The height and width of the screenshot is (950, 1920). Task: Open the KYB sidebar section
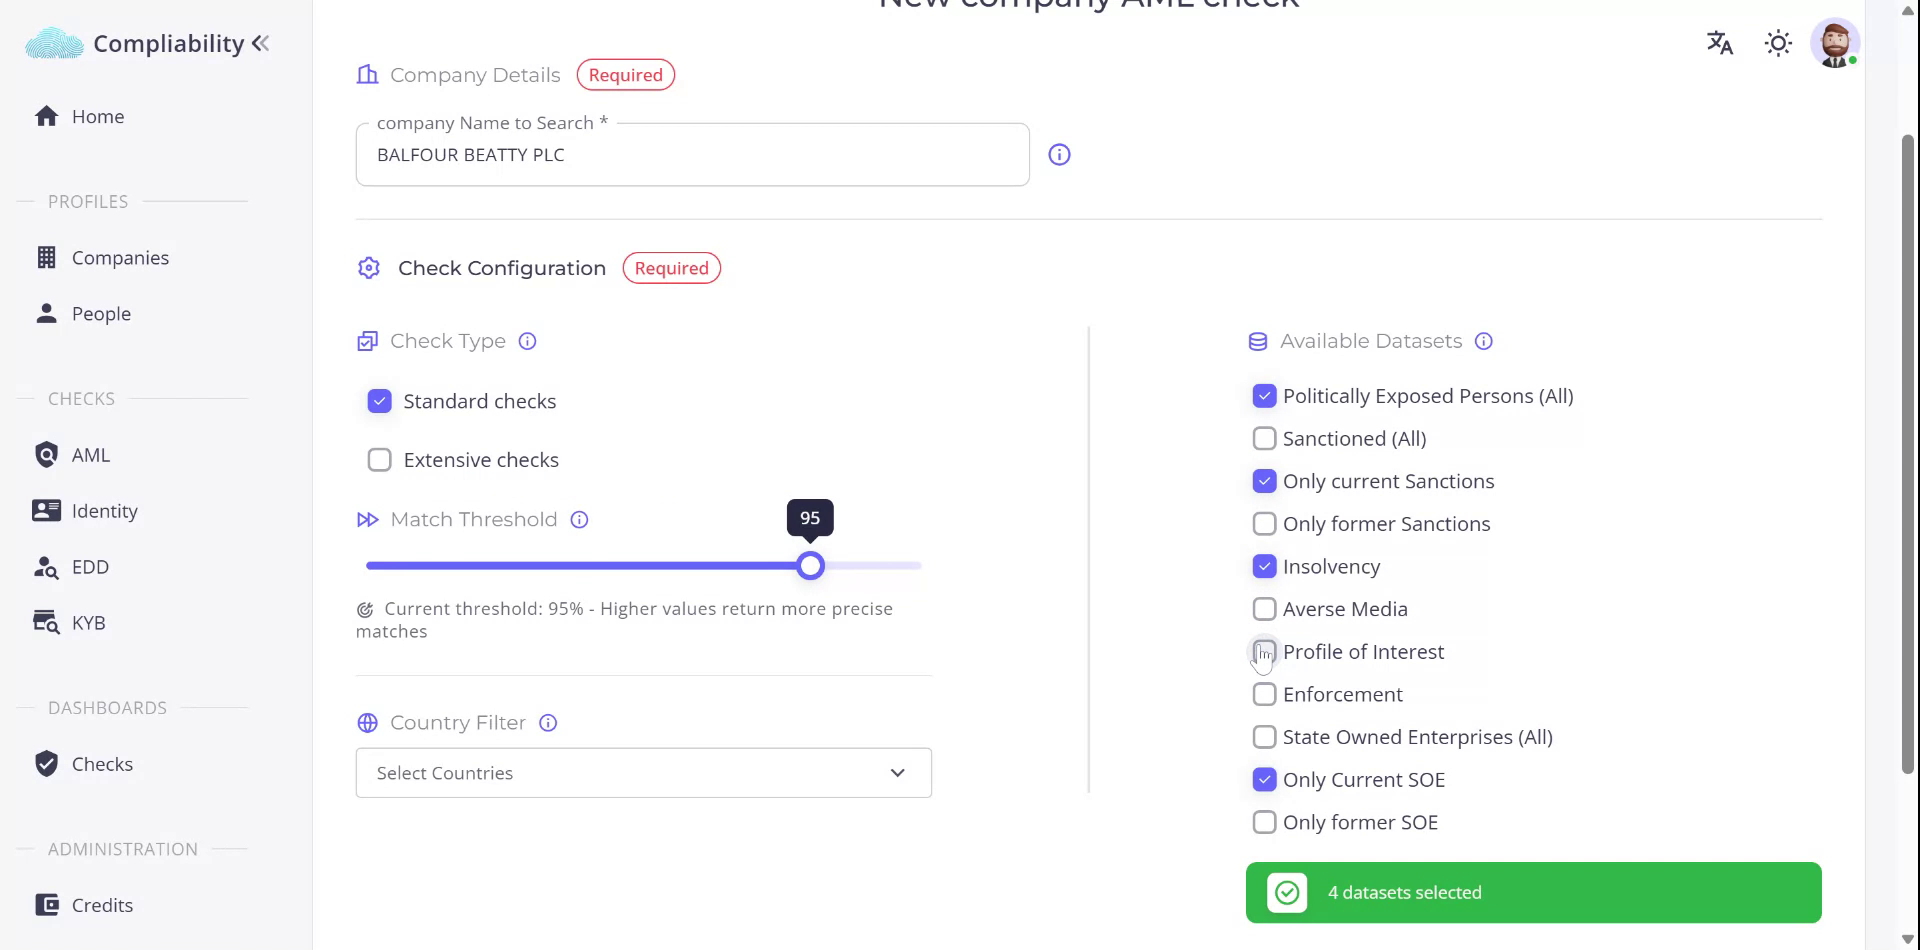88,623
